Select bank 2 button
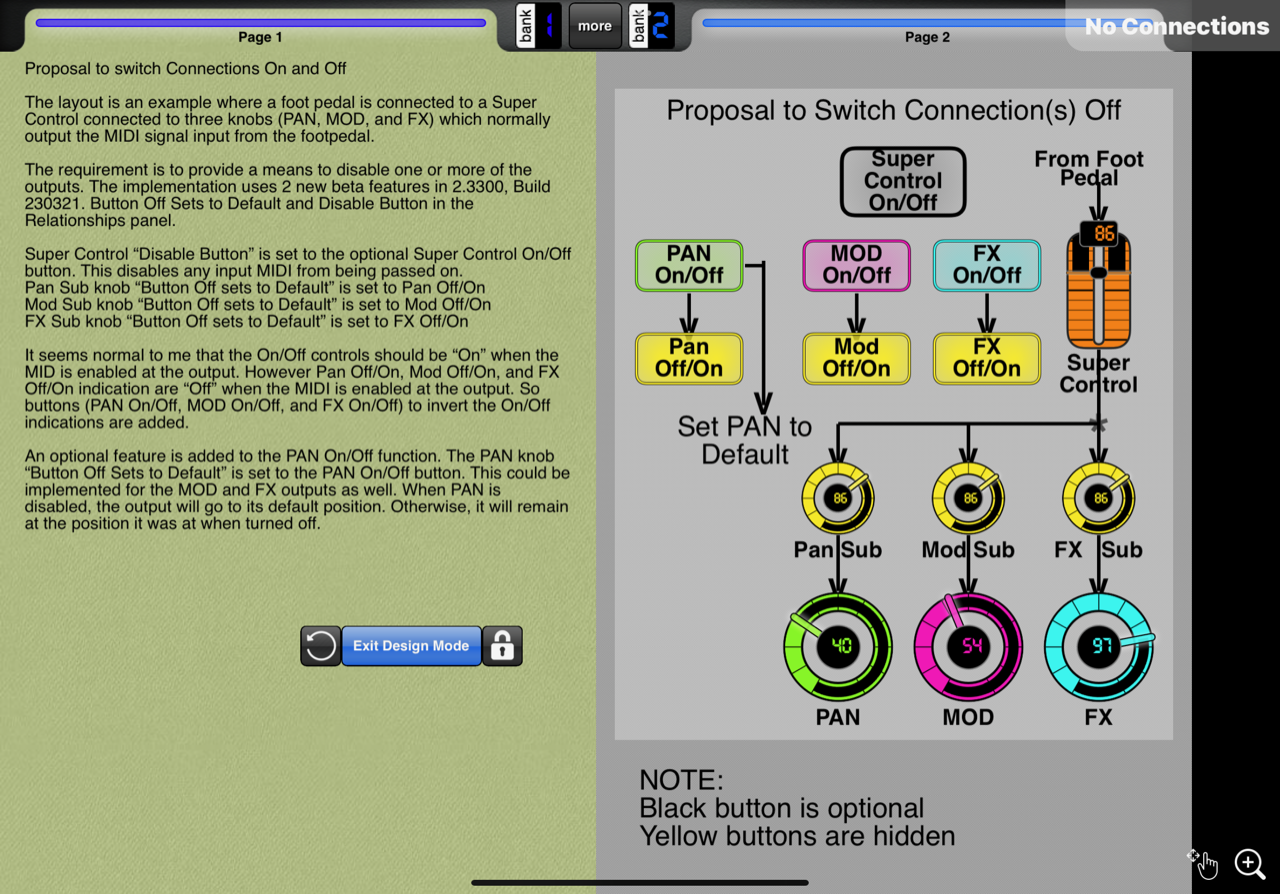Screen dimensions: 1280x894 pos(651,26)
